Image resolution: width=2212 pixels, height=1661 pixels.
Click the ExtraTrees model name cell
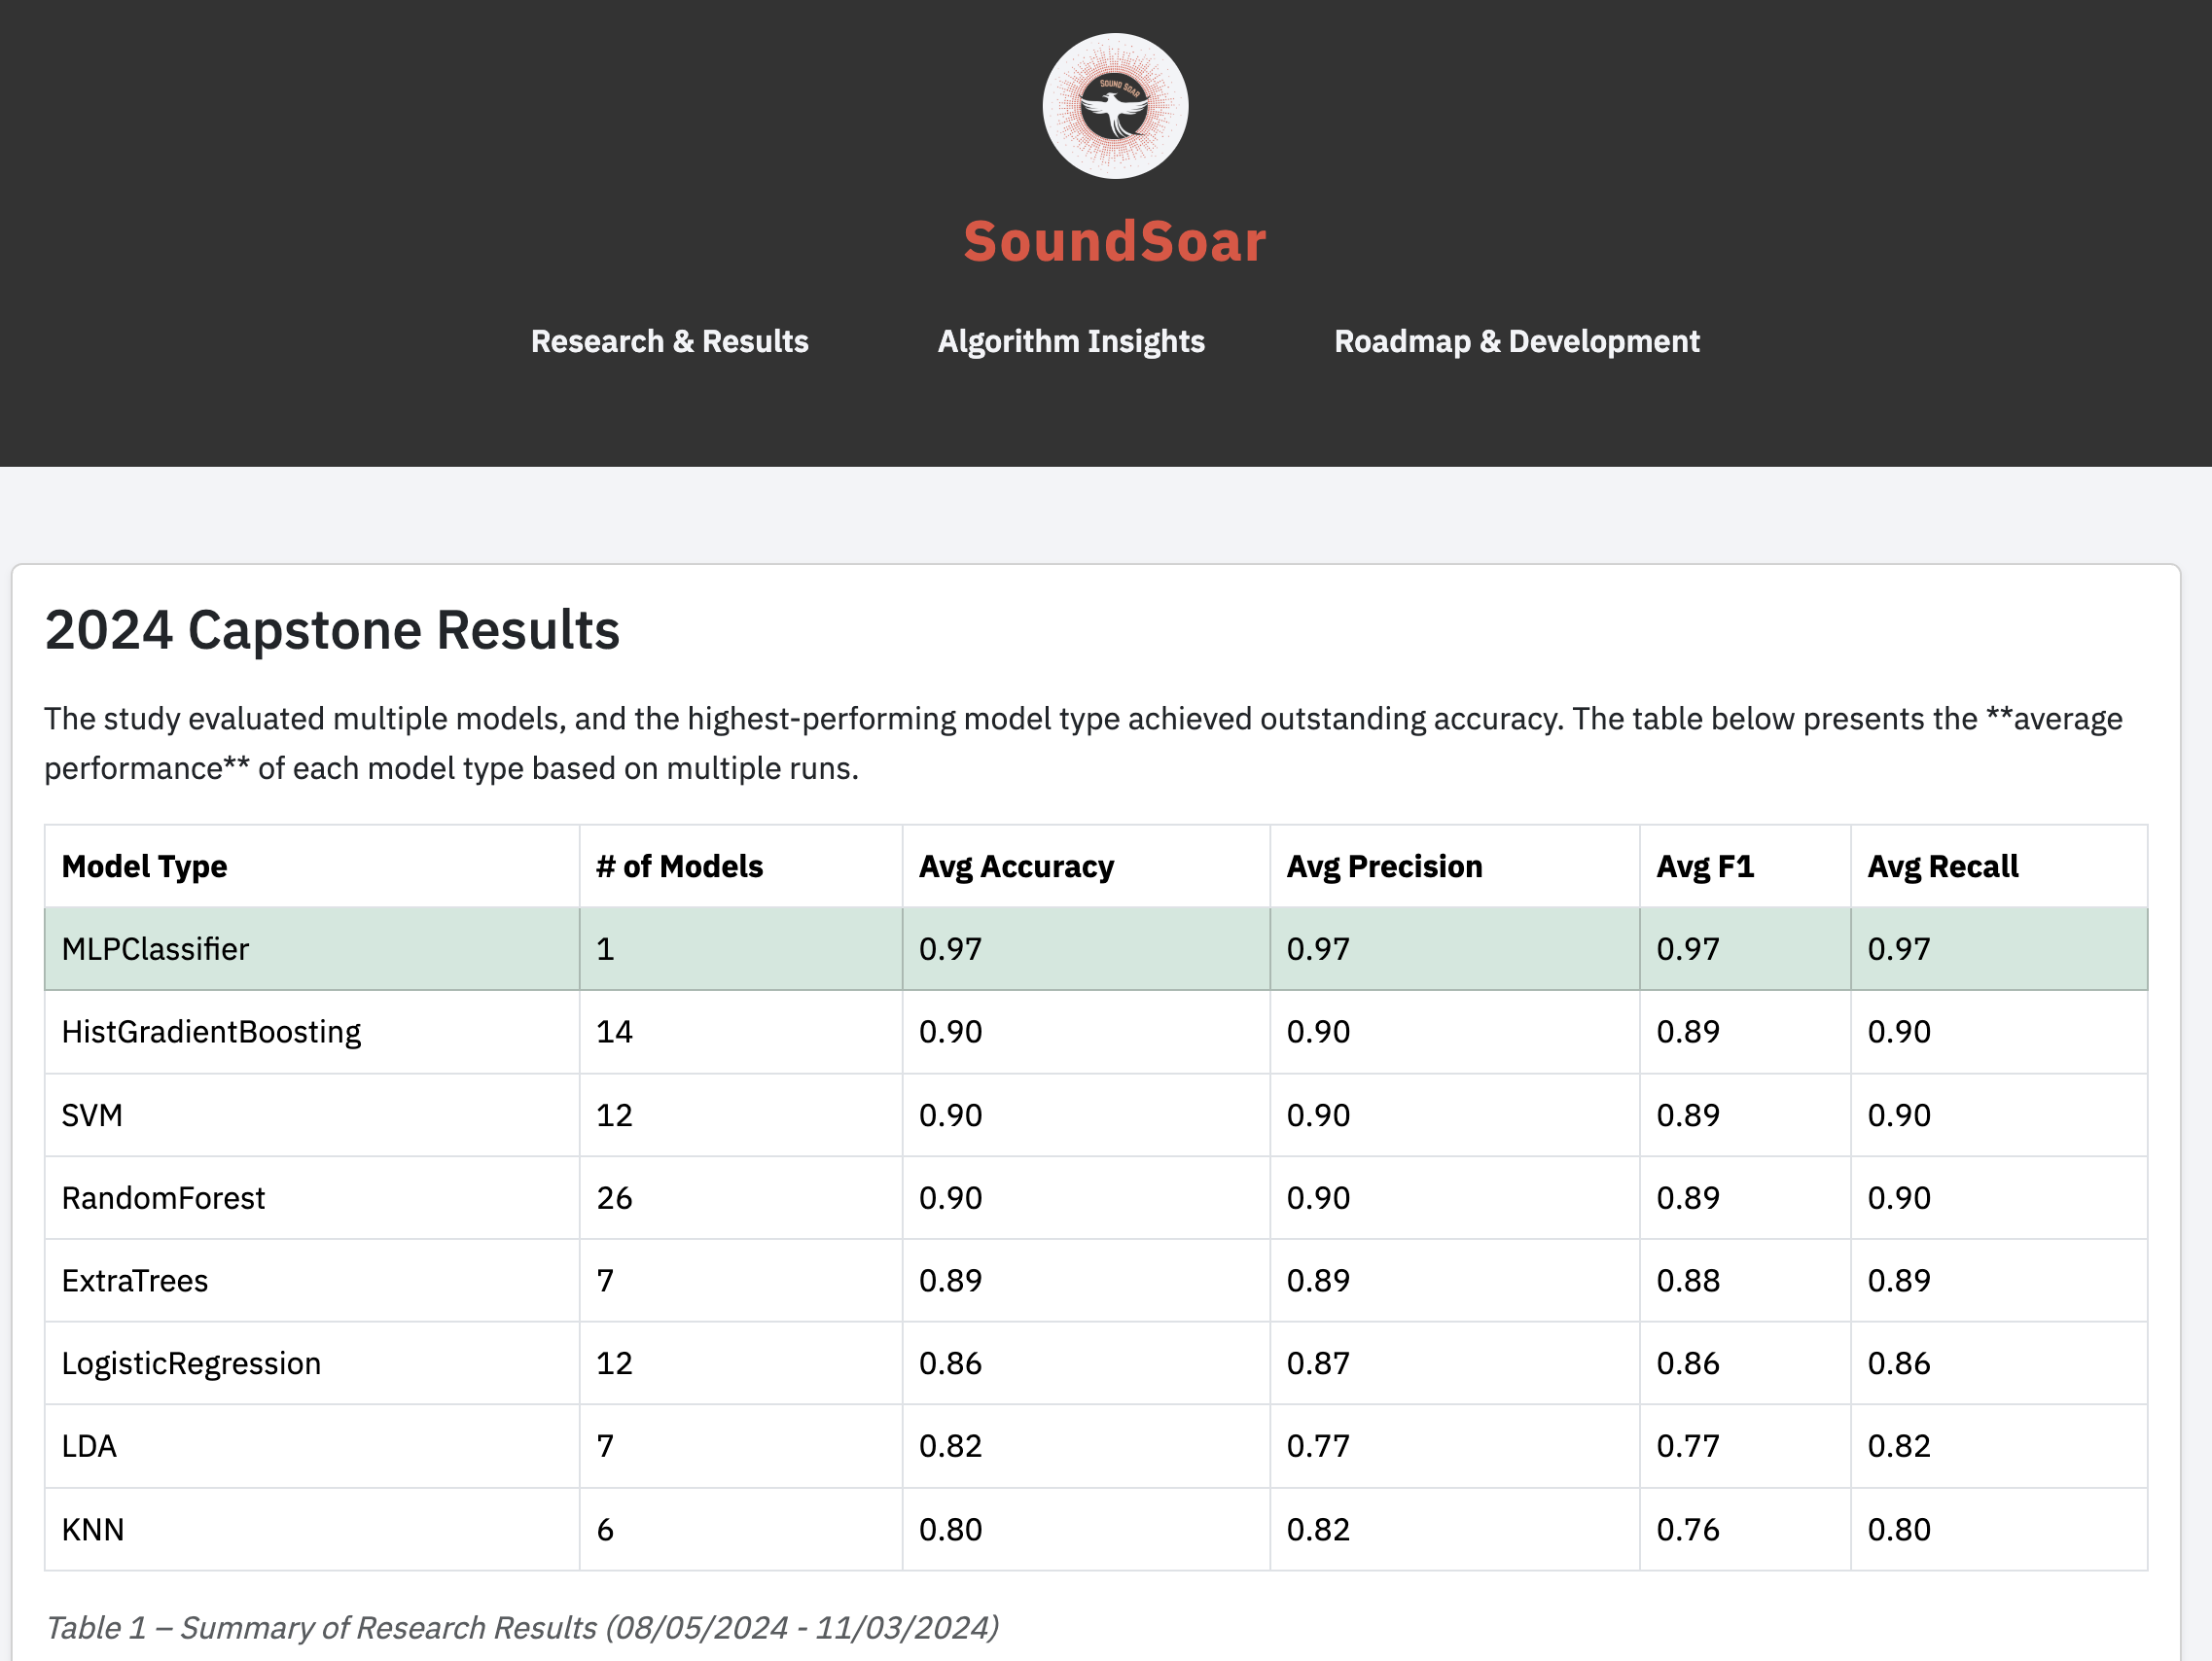pyautogui.click(x=135, y=1281)
